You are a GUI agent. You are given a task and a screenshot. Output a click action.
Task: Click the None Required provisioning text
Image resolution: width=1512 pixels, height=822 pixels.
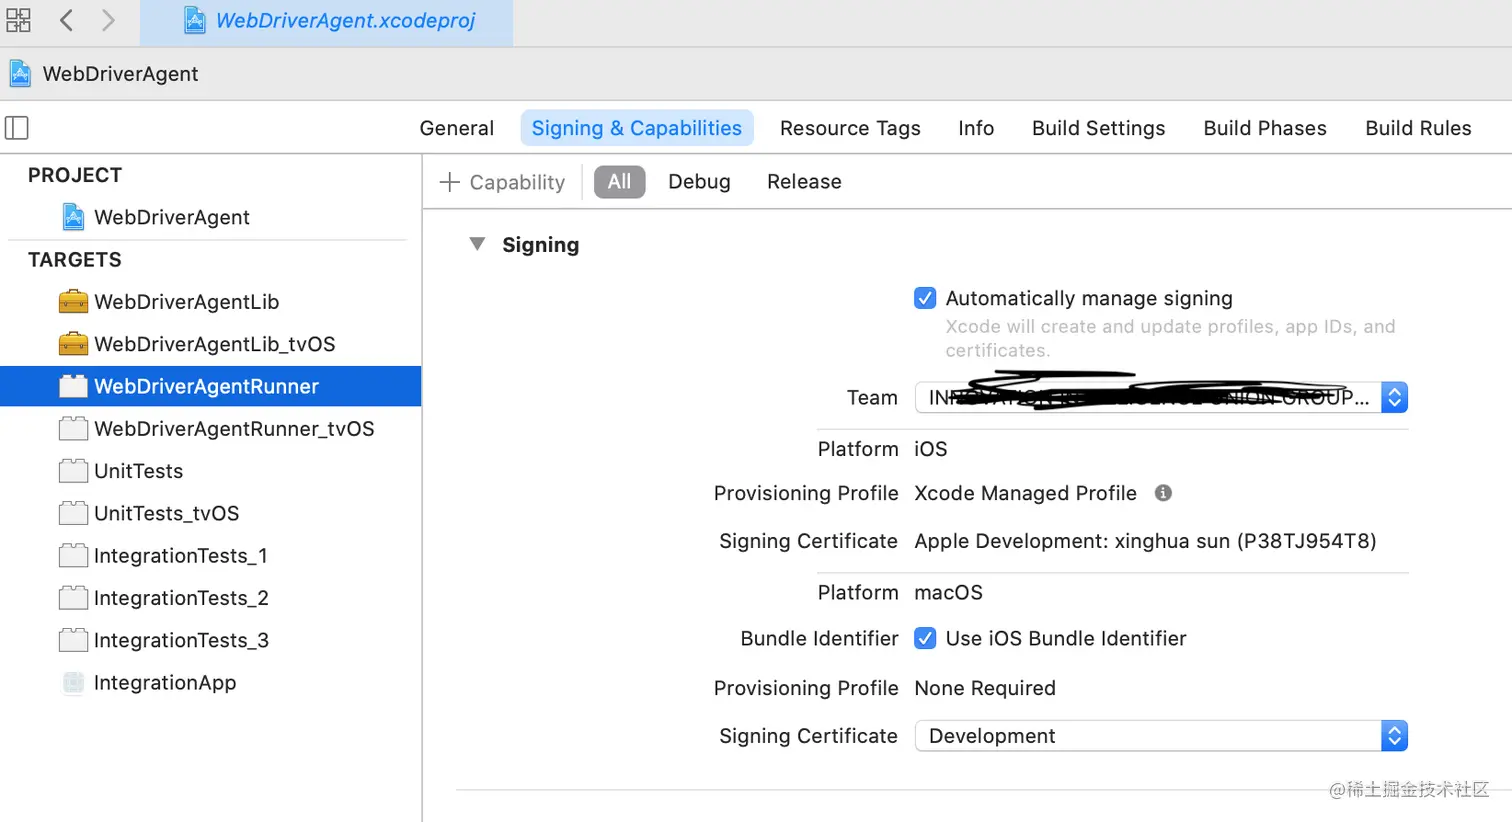point(985,688)
